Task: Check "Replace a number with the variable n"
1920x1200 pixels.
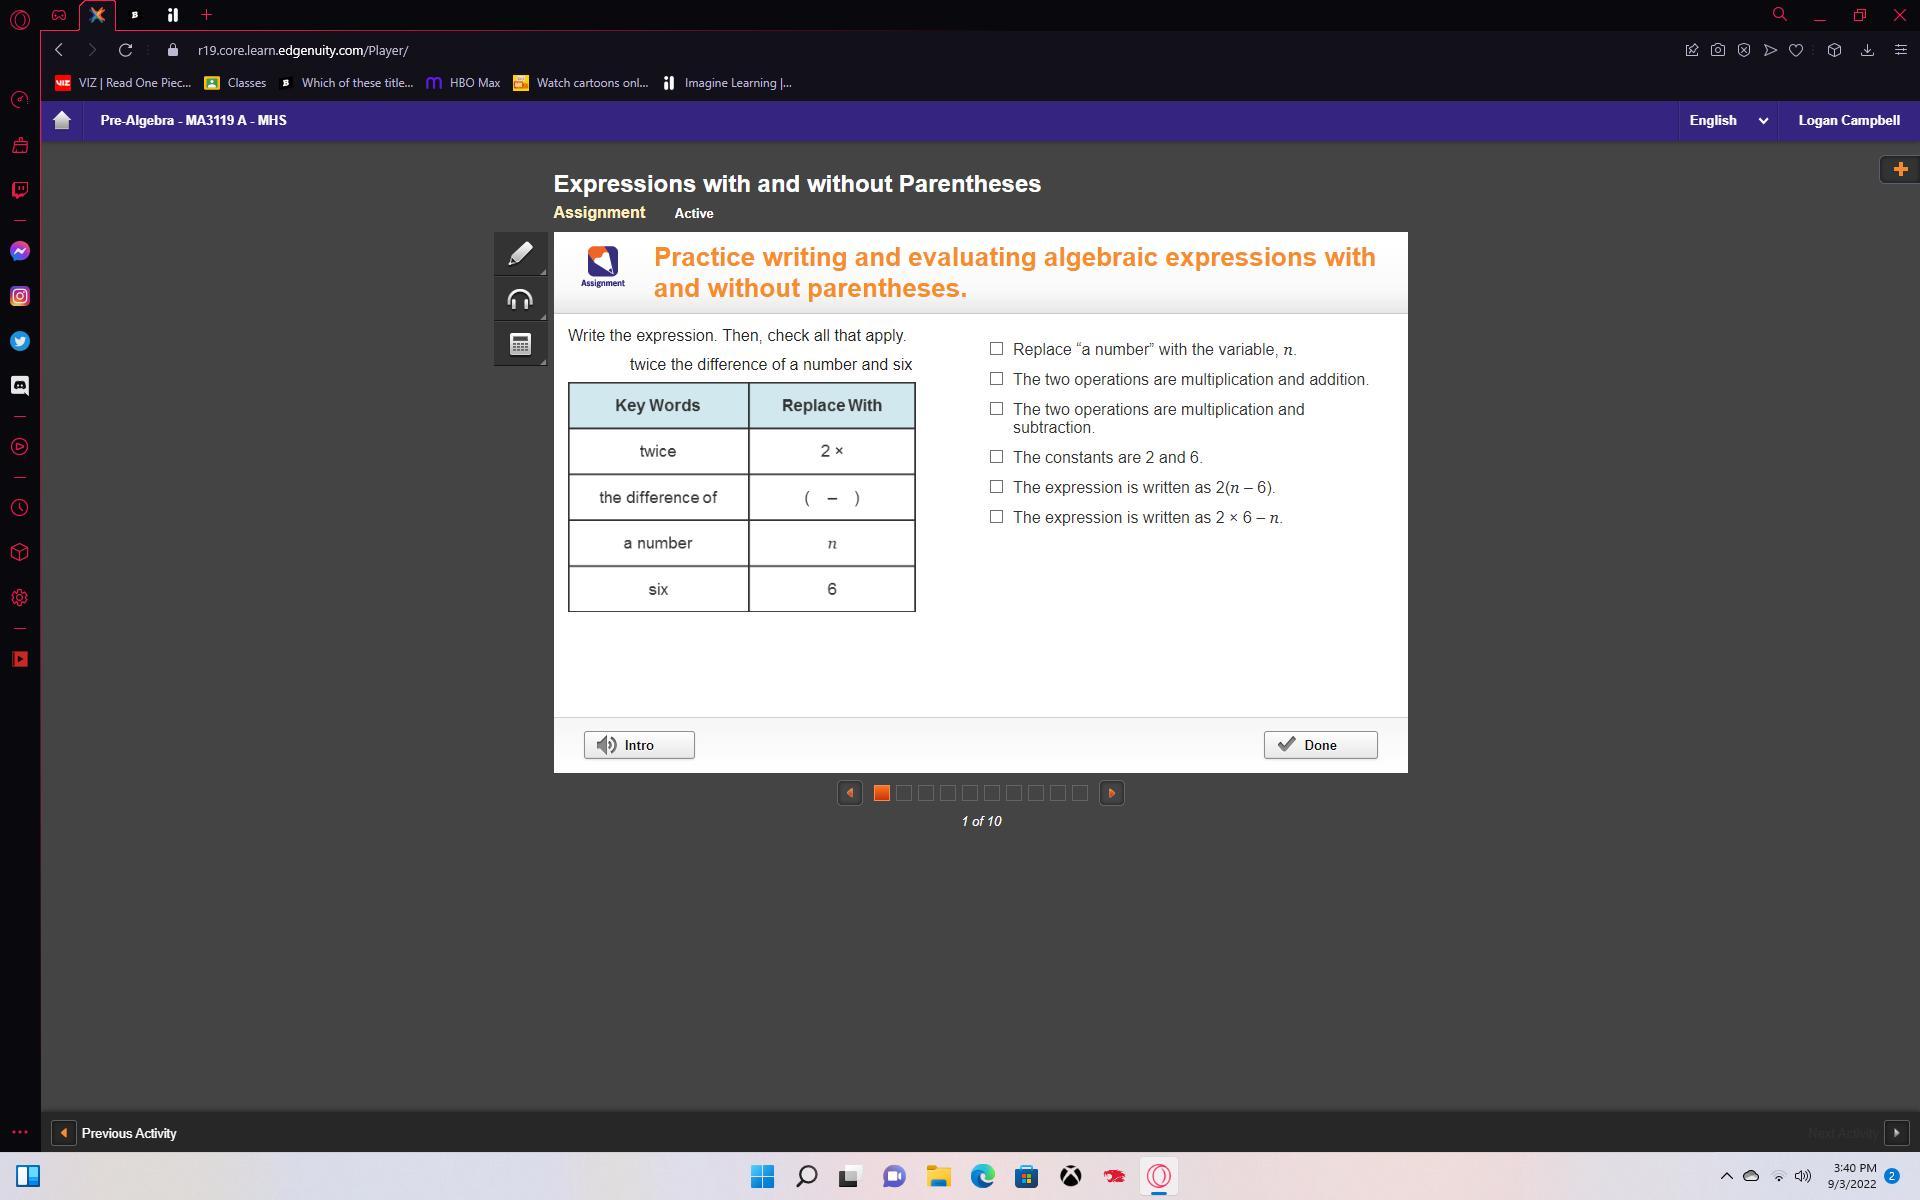Action: point(996,349)
